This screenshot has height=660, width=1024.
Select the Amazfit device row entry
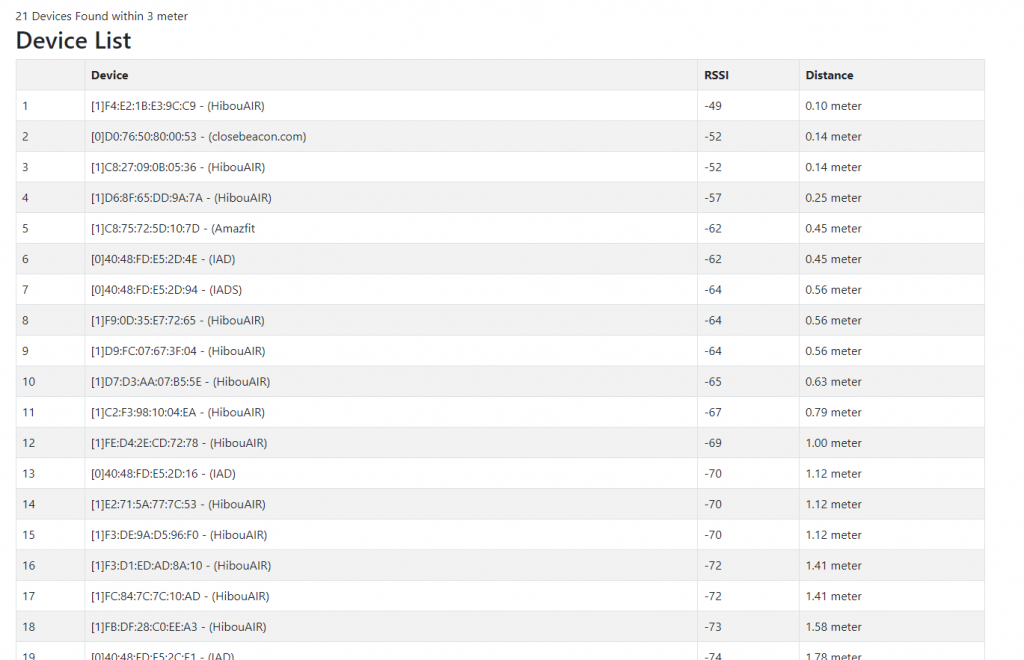tap(172, 229)
